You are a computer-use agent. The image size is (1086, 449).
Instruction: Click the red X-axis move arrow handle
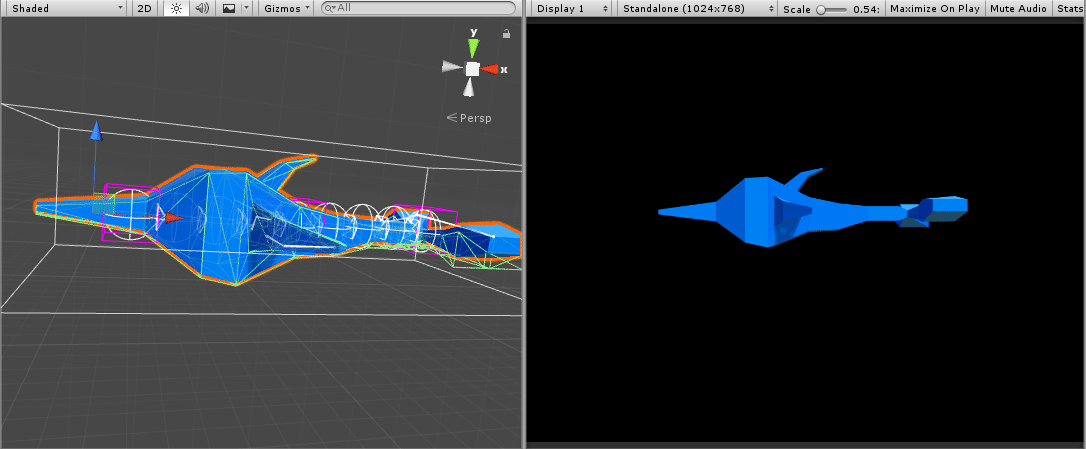(172, 218)
